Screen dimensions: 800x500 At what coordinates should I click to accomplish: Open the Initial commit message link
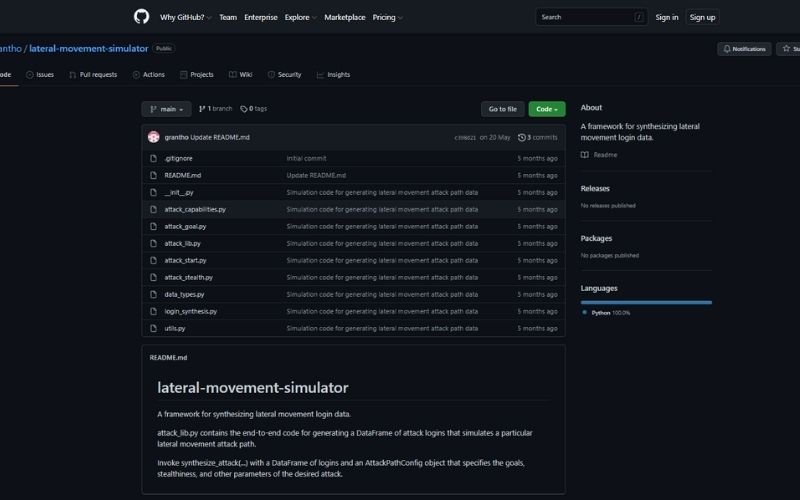click(x=307, y=159)
